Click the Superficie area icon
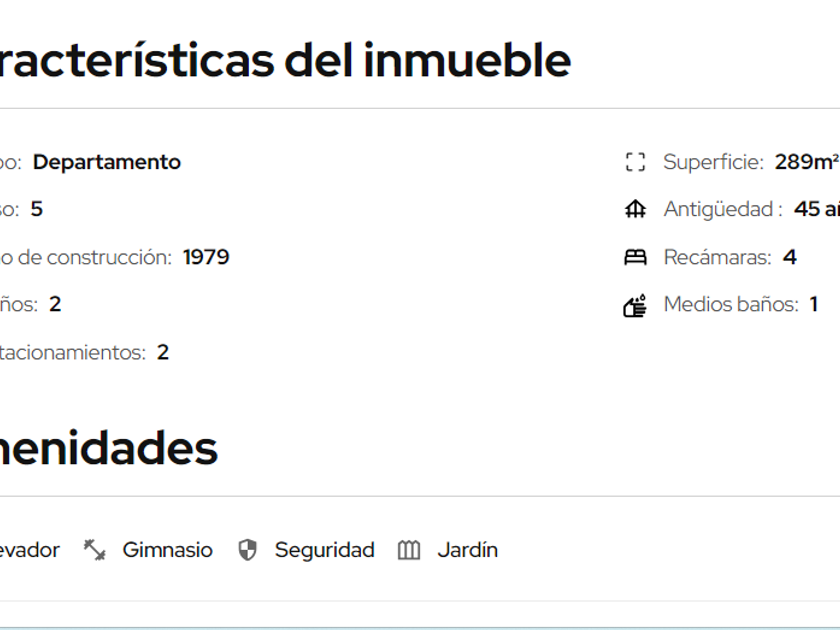The image size is (840, 630). [635, 162]
